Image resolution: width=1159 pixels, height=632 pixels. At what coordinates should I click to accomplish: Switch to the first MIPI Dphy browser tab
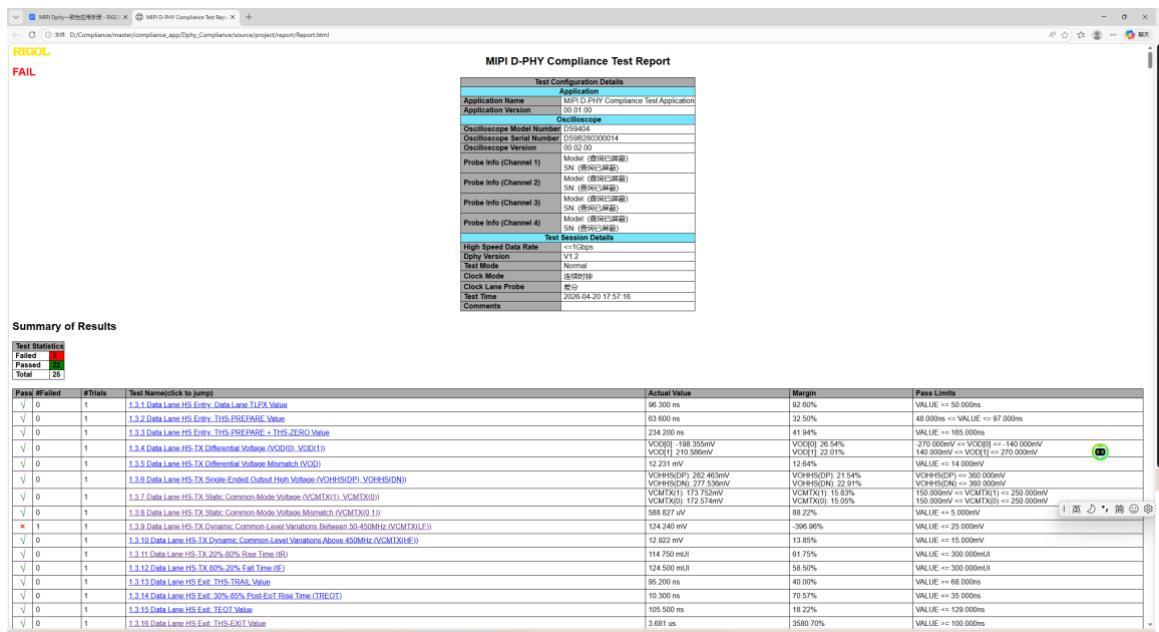click(78, 17)
